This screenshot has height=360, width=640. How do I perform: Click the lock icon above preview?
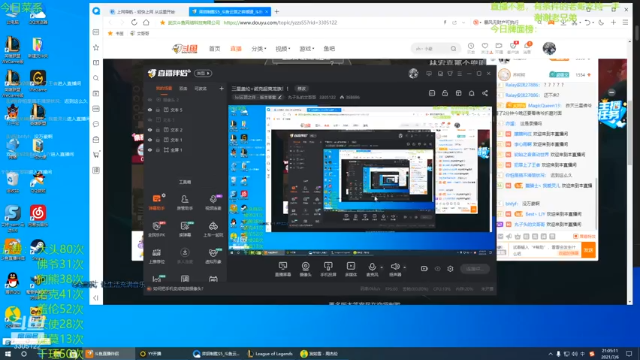click(x=445, y=93)
